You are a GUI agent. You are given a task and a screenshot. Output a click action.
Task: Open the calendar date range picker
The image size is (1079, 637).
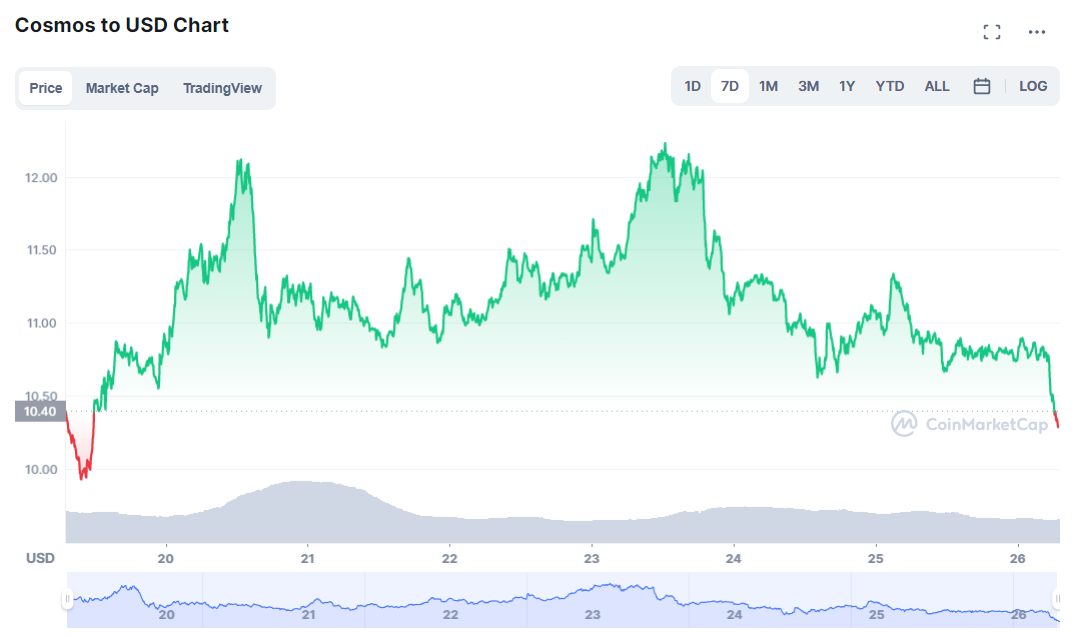[x=982, y=86]
